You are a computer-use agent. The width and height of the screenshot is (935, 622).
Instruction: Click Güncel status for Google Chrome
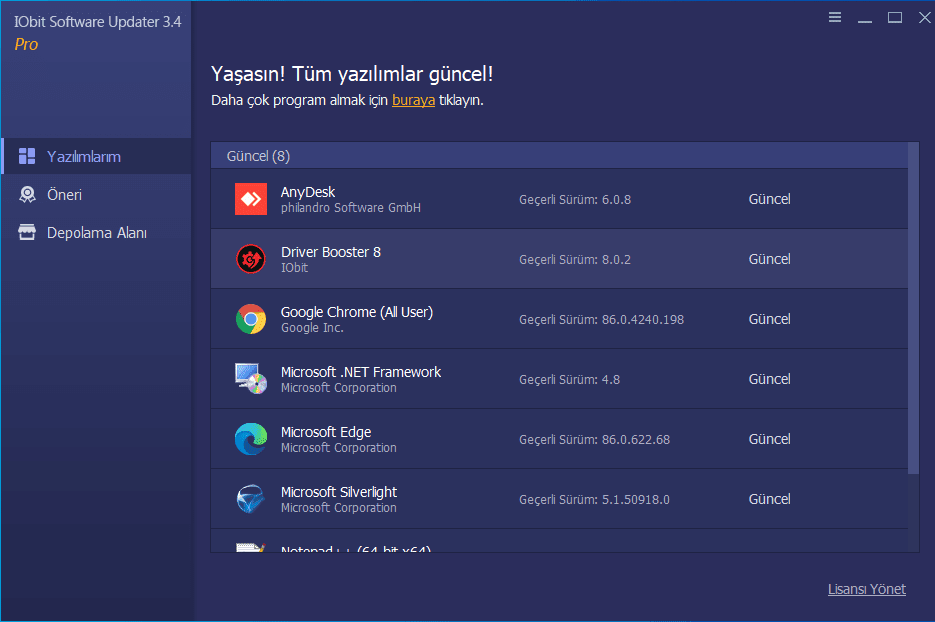coord(769,319)
